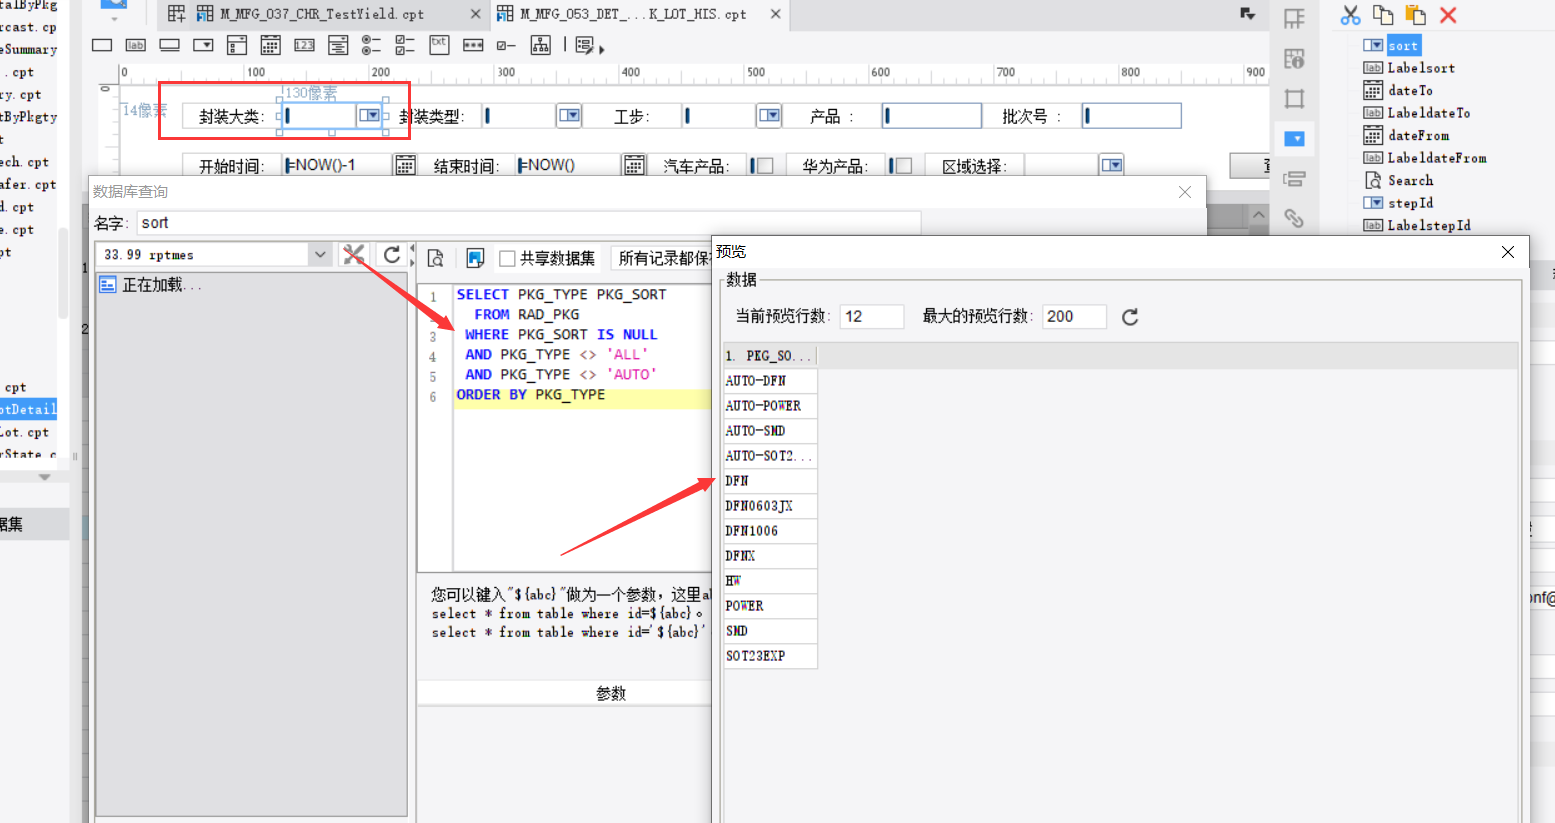Click the save-as stored dataset icon
The image size is (1555, 823).
click(x=475, y=258)
